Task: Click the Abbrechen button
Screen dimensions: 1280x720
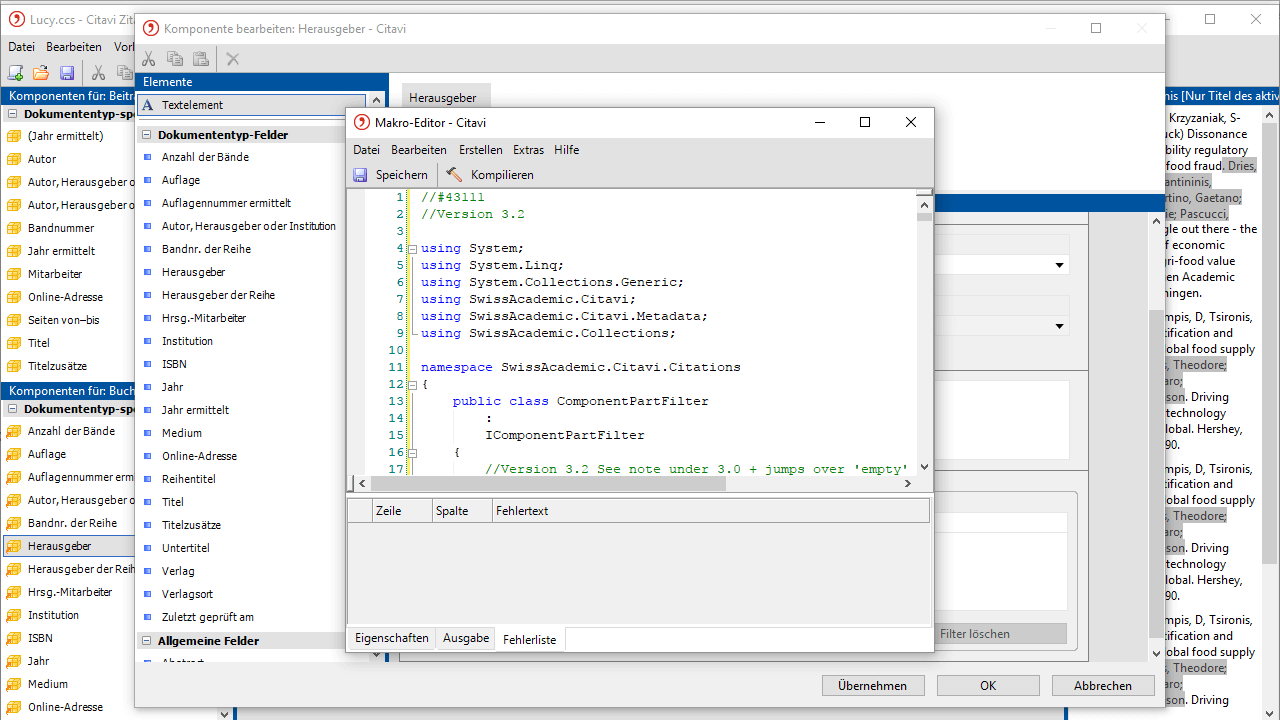Action: click(1102, 686)
